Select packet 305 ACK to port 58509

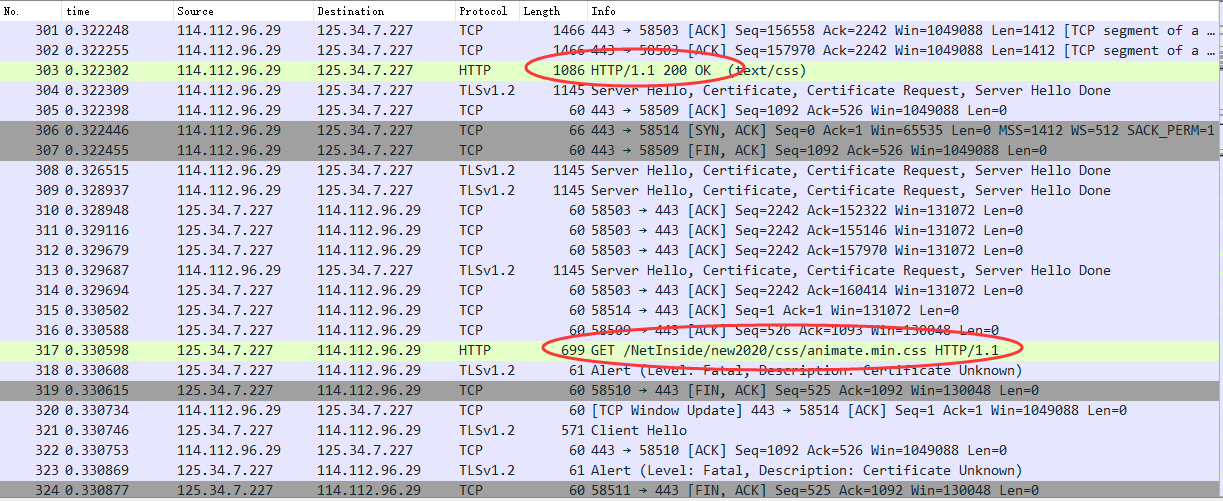pyautogui.click(x=611, y=110)
